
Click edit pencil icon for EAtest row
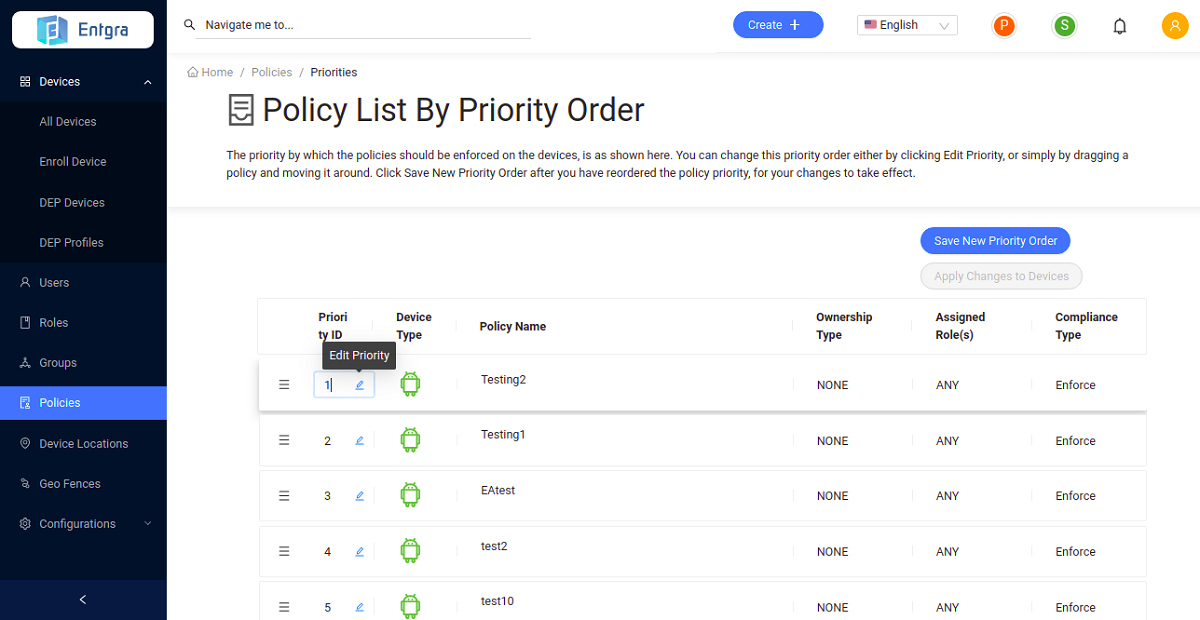coord(360,496)
